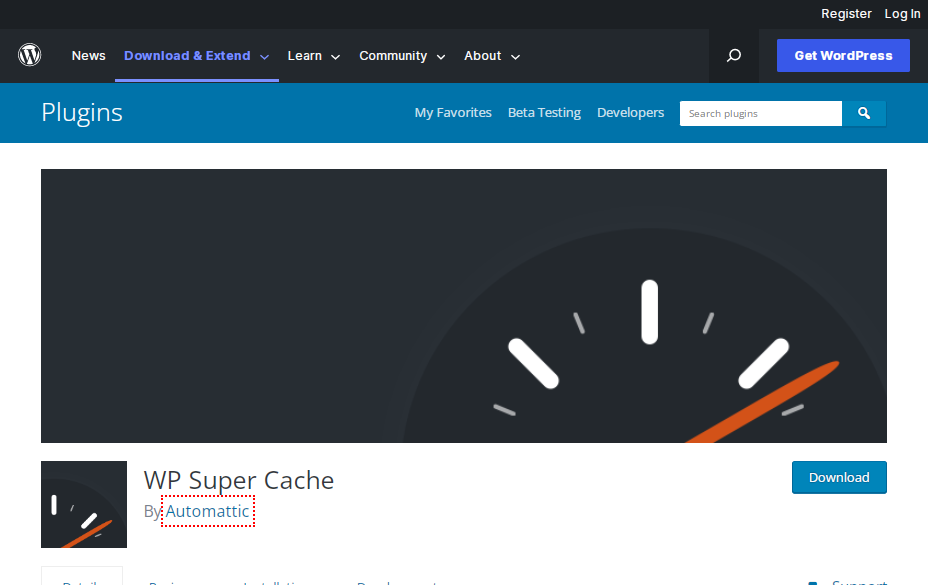
Task: Select Beta Testing in the plugins bar
Action: (544, 113)
